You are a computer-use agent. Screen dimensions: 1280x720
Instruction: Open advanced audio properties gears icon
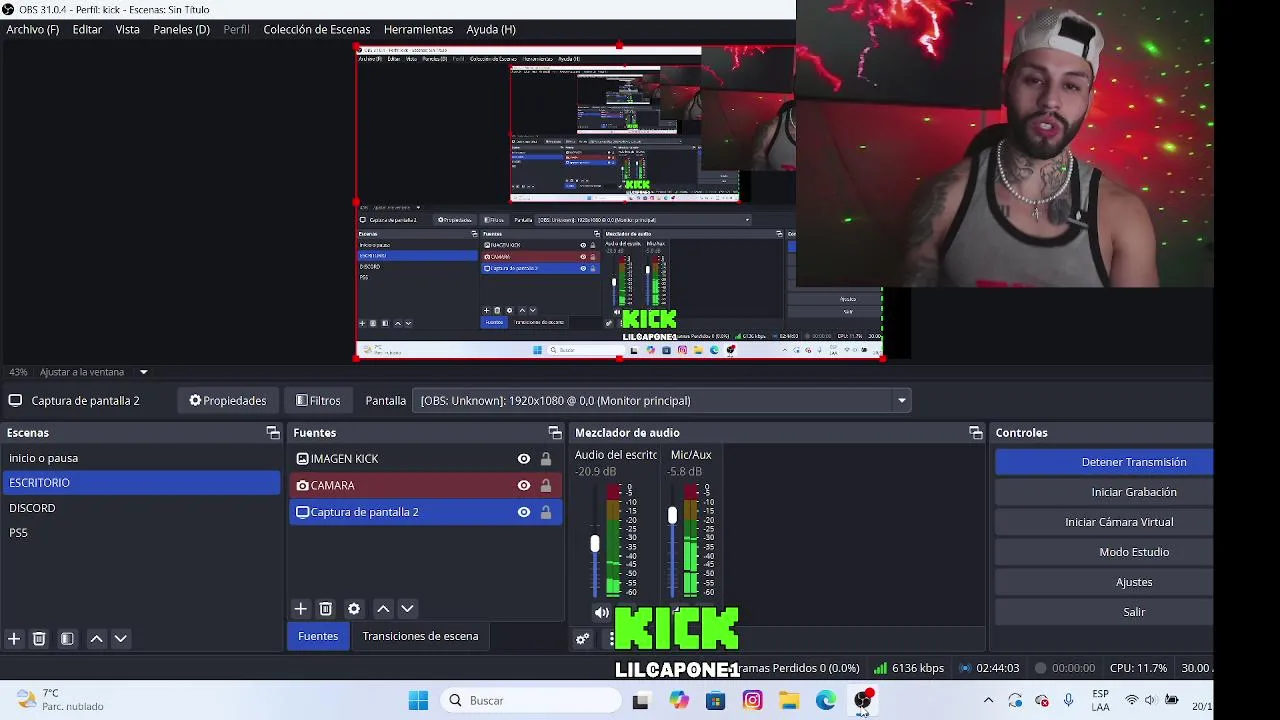tap(583, 639)
